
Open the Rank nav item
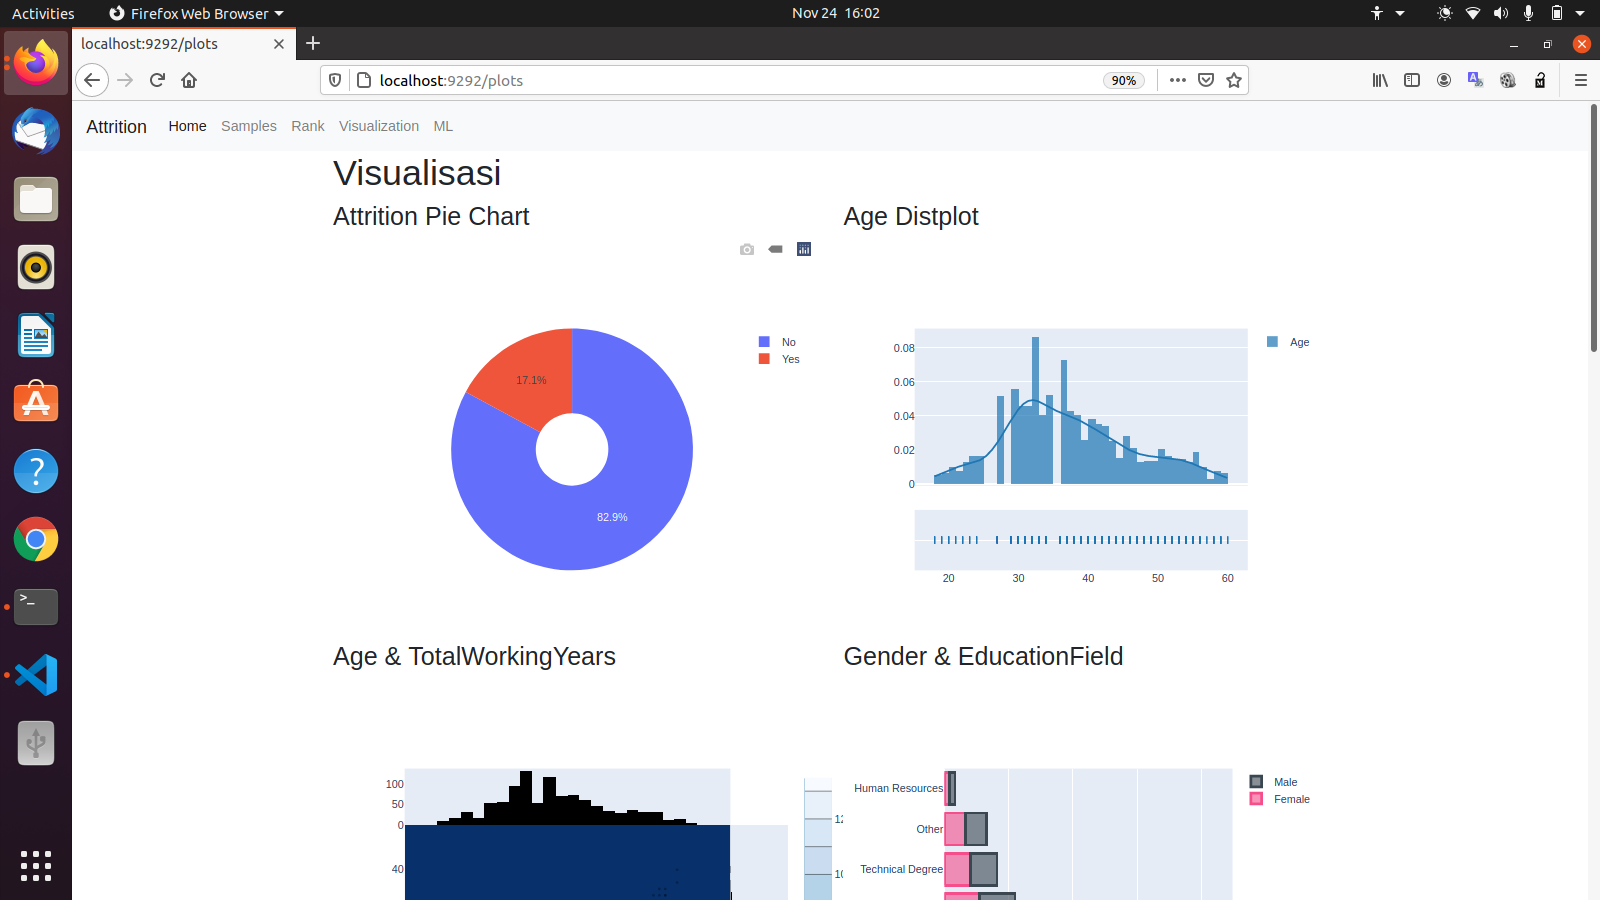coord(308,126)
